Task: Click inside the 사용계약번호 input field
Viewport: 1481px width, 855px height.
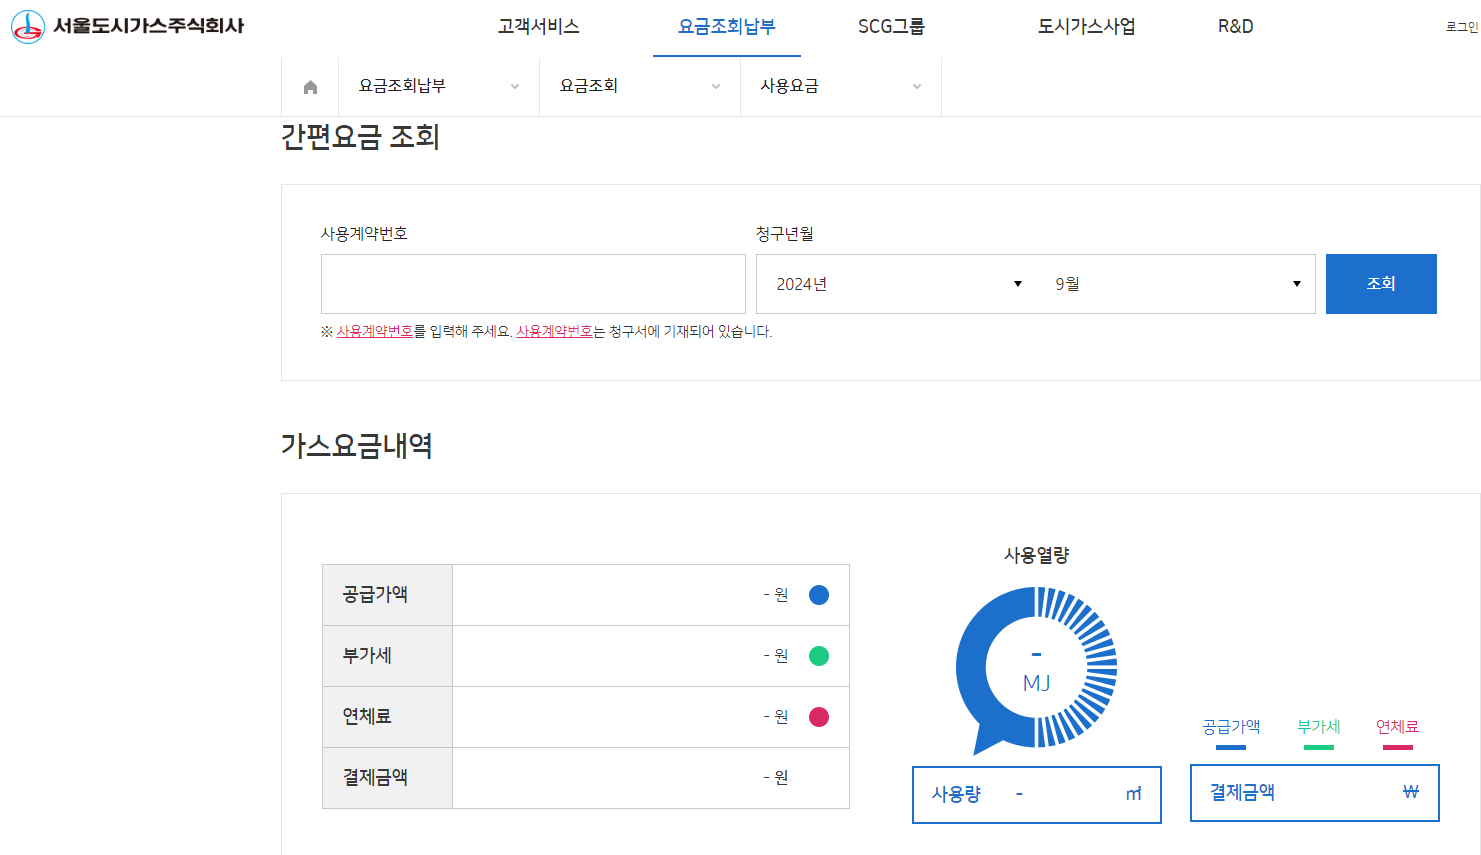Action: (532, 283)
